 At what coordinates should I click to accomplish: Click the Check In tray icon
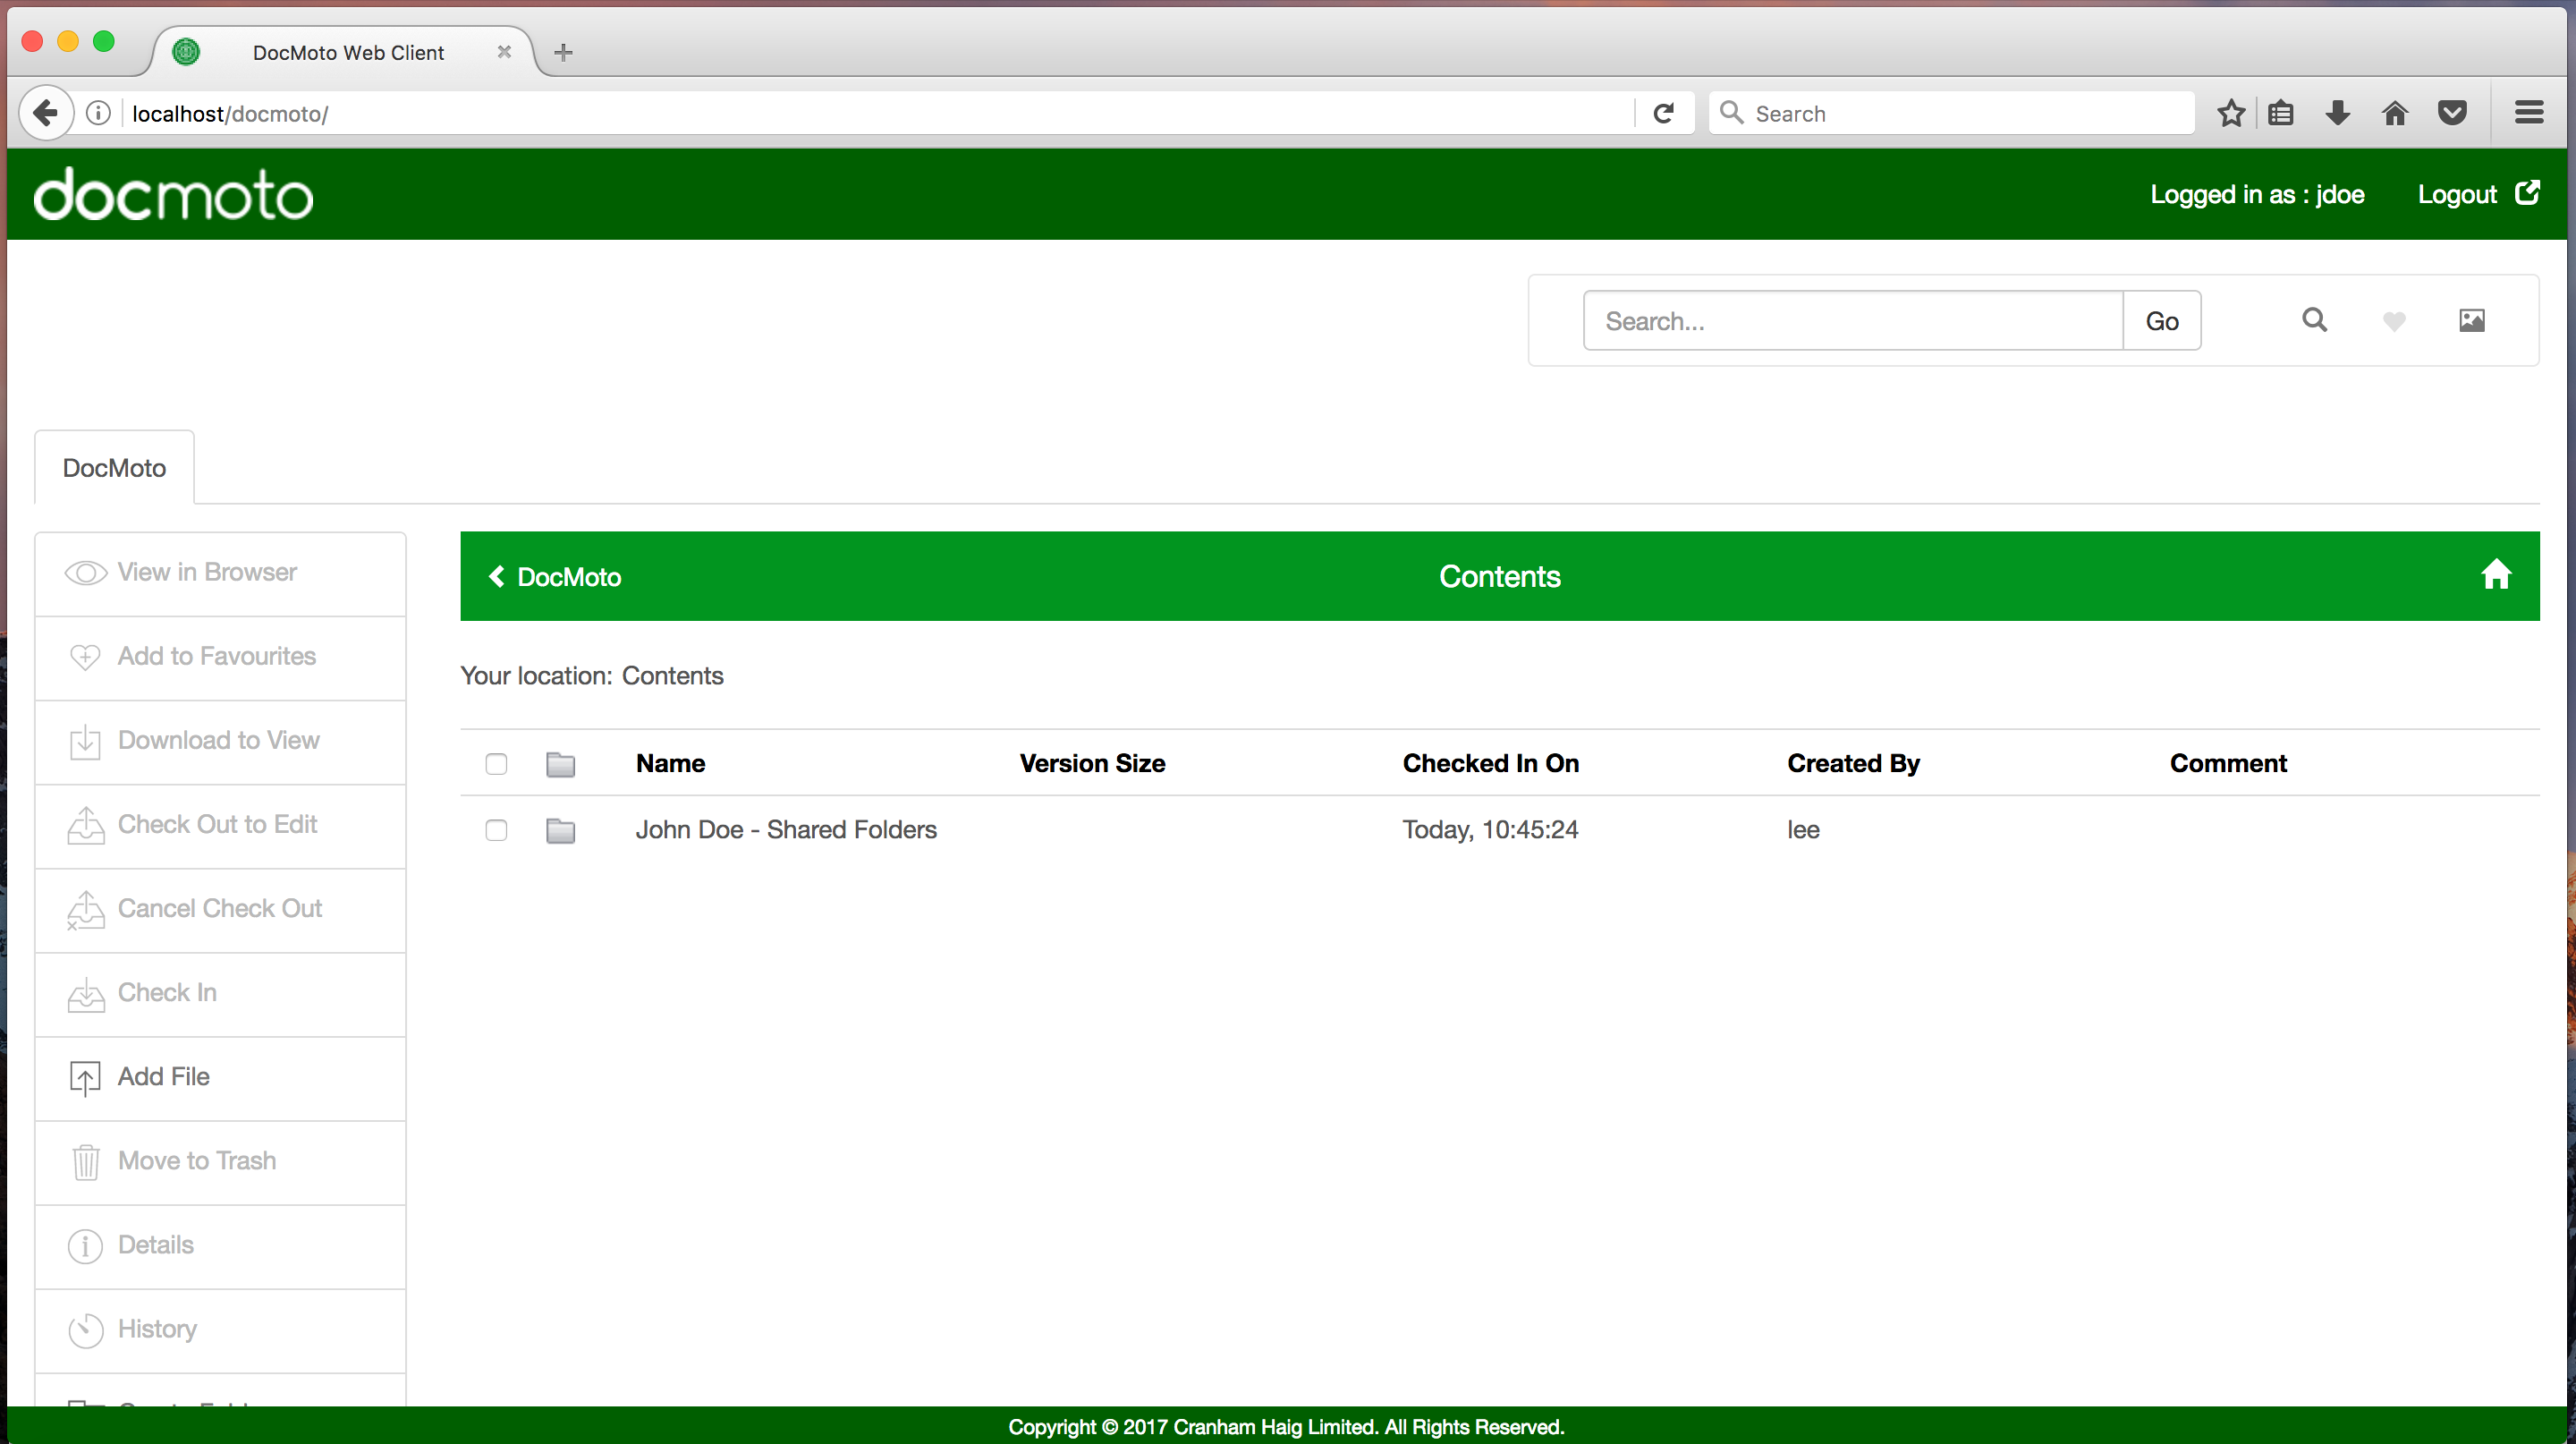tap(86, 994)
